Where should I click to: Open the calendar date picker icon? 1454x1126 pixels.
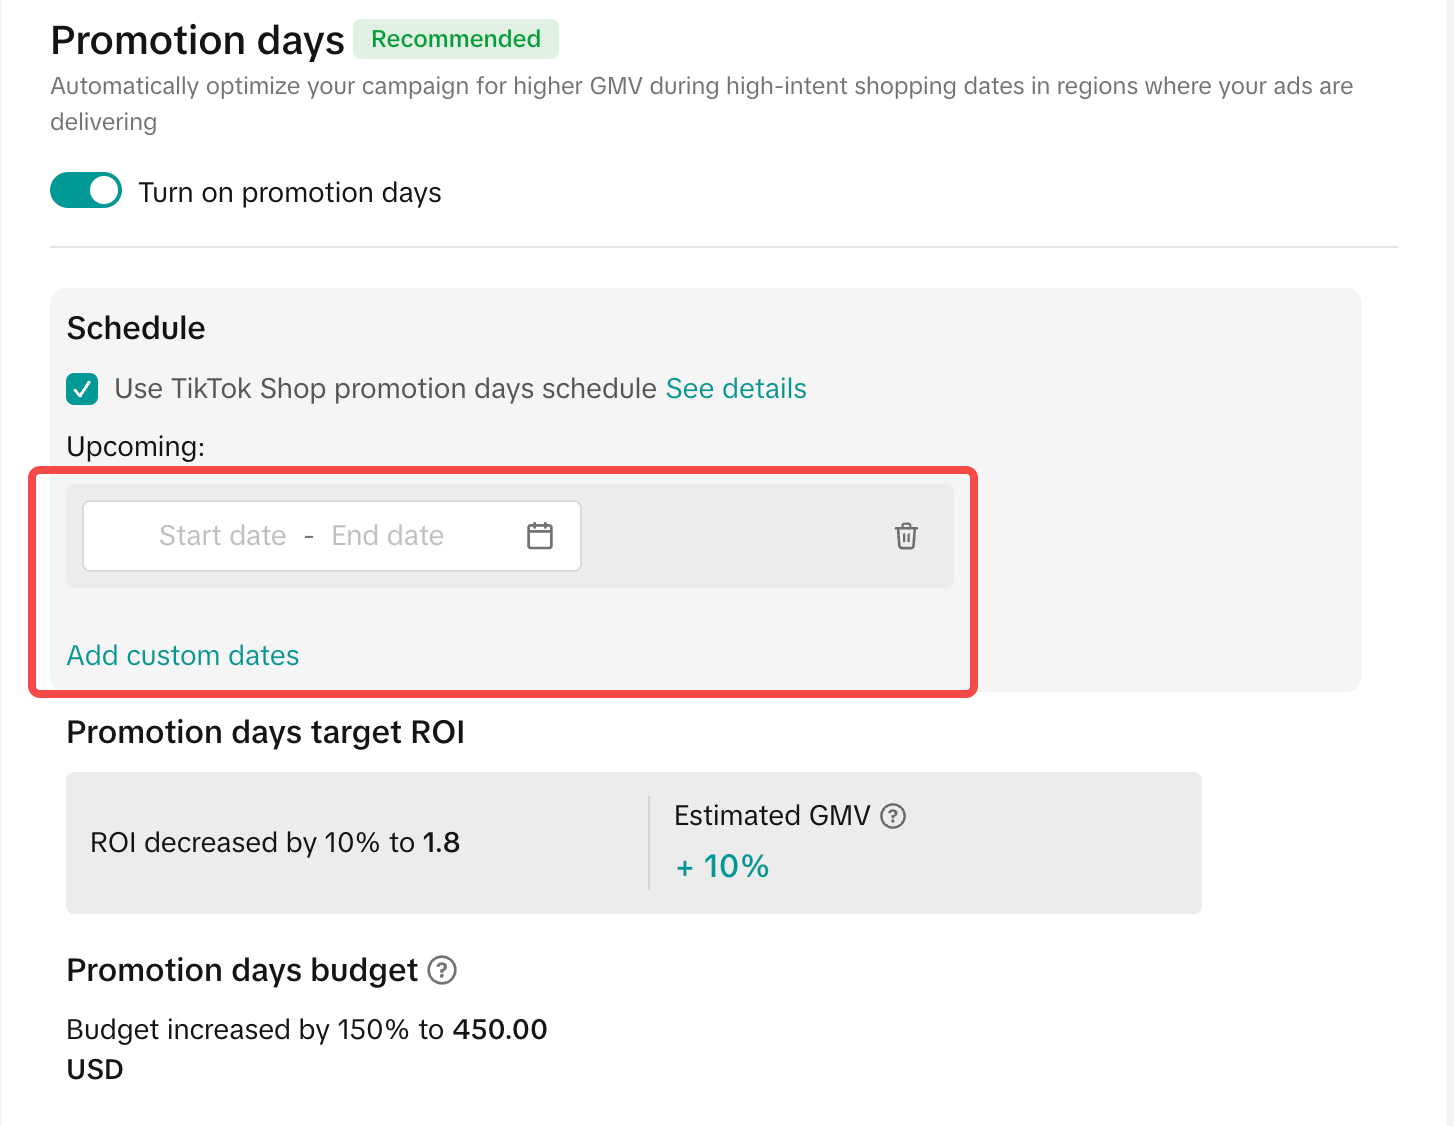coord(540,536)
